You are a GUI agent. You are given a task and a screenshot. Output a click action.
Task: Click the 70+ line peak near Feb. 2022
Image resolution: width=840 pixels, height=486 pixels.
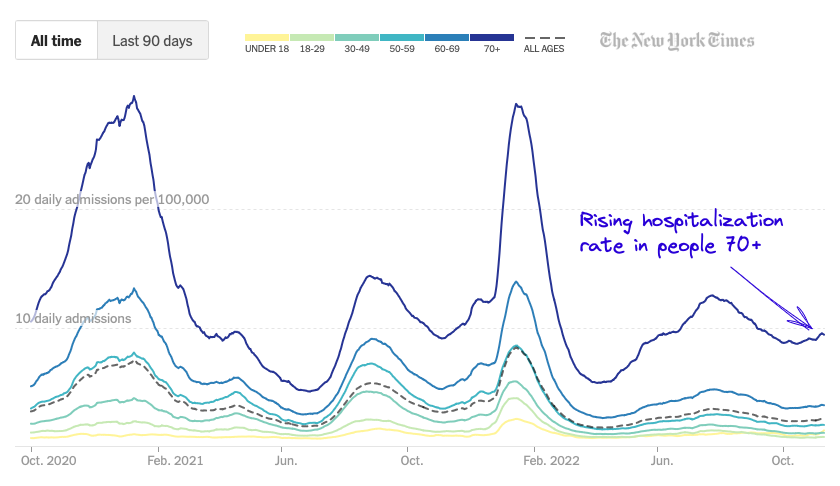[x=515, y=104]
